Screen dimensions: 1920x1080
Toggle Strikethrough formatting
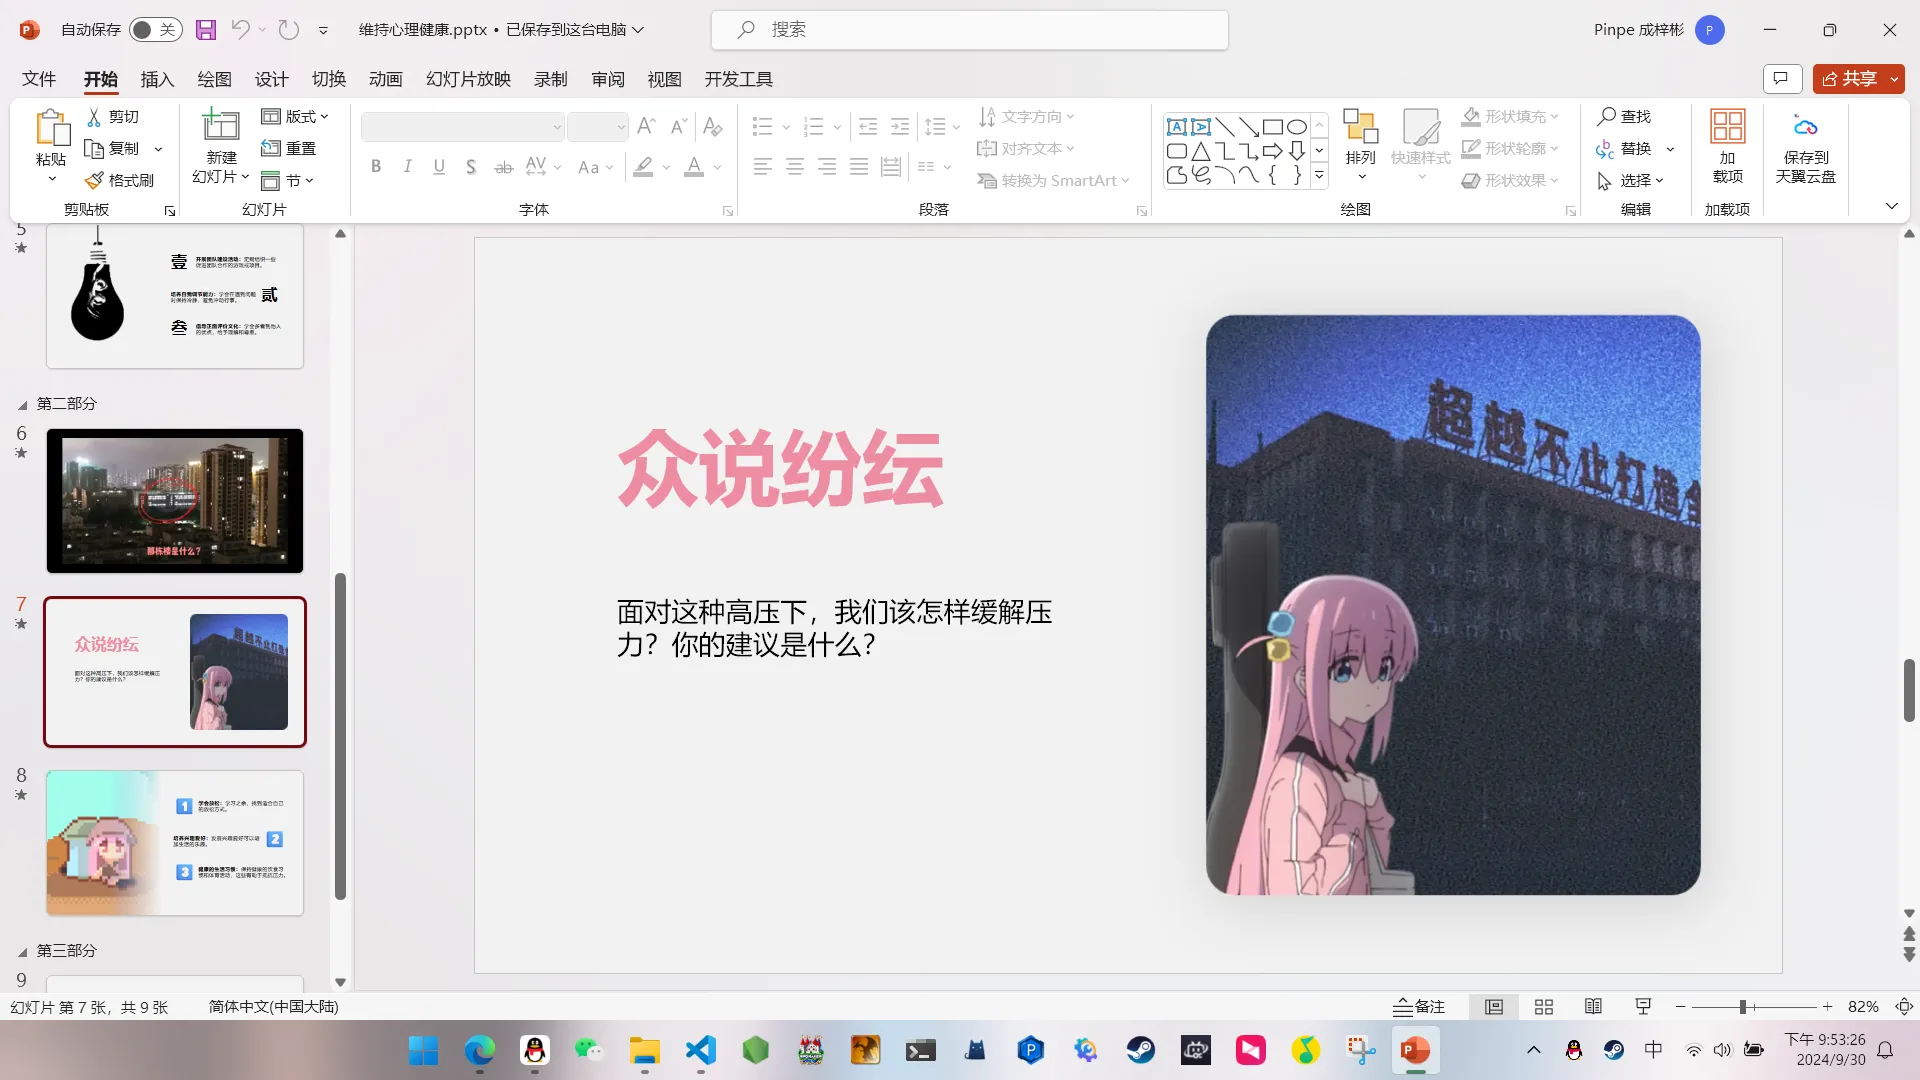[504, 167]
